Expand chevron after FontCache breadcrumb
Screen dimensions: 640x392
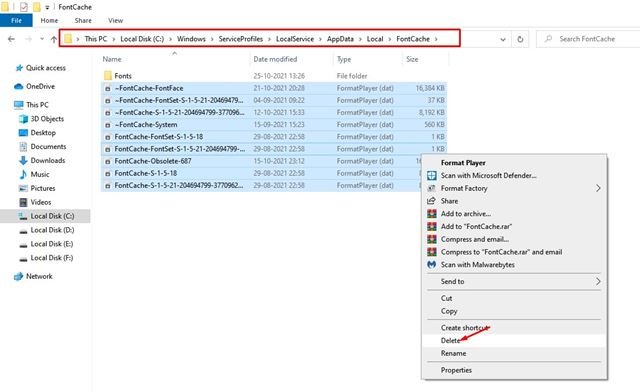point(436,39)
